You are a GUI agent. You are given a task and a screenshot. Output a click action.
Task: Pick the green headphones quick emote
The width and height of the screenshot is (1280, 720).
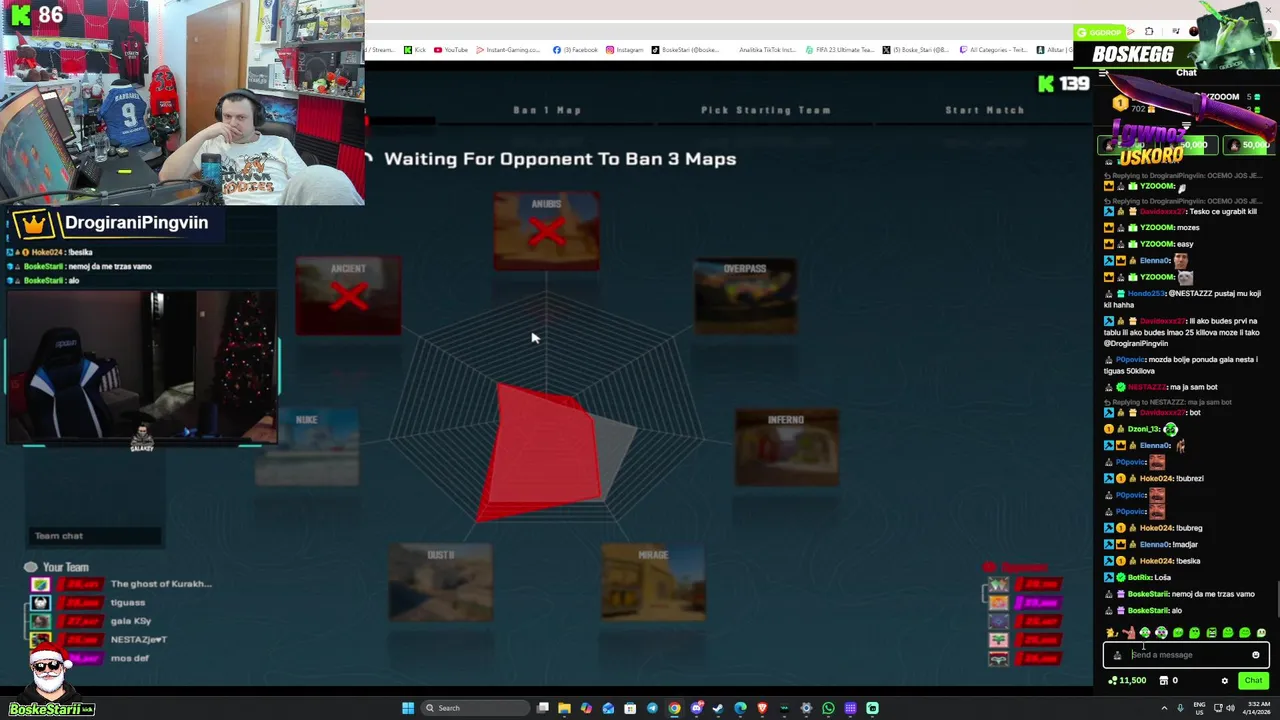coord(1145,633)
